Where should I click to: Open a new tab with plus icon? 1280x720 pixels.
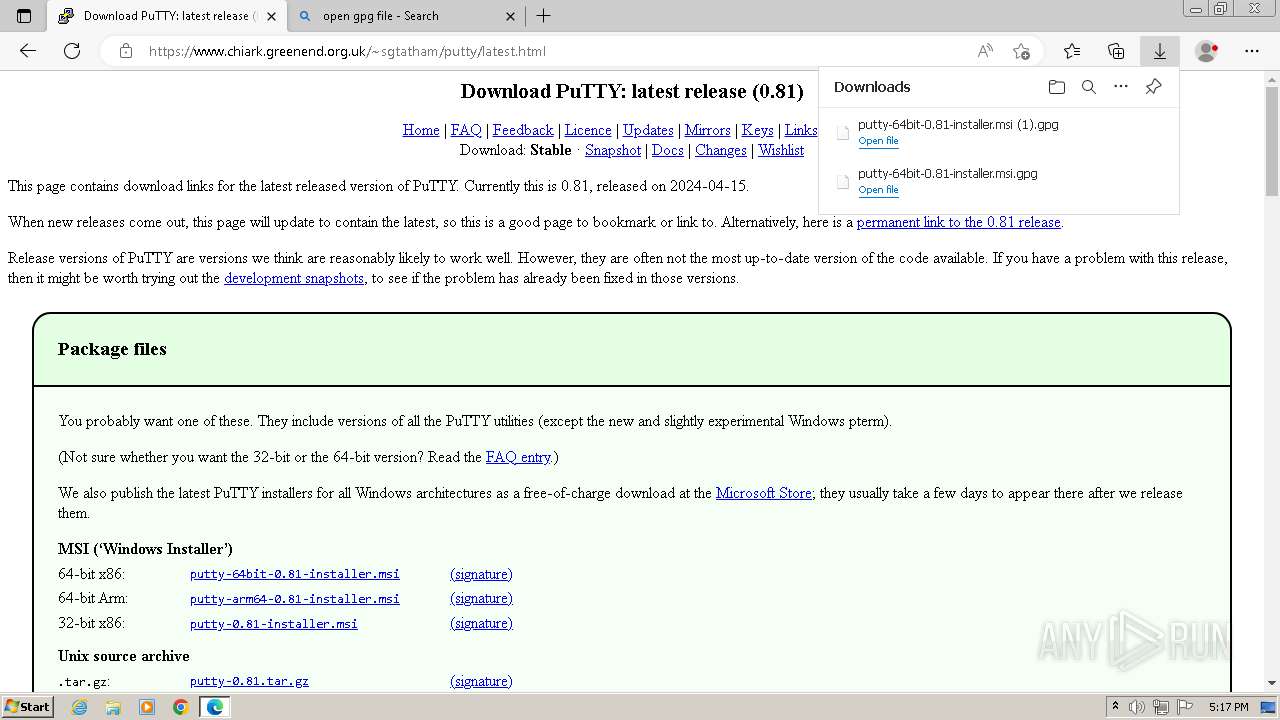pyautogui.click(x=544, y=16)
